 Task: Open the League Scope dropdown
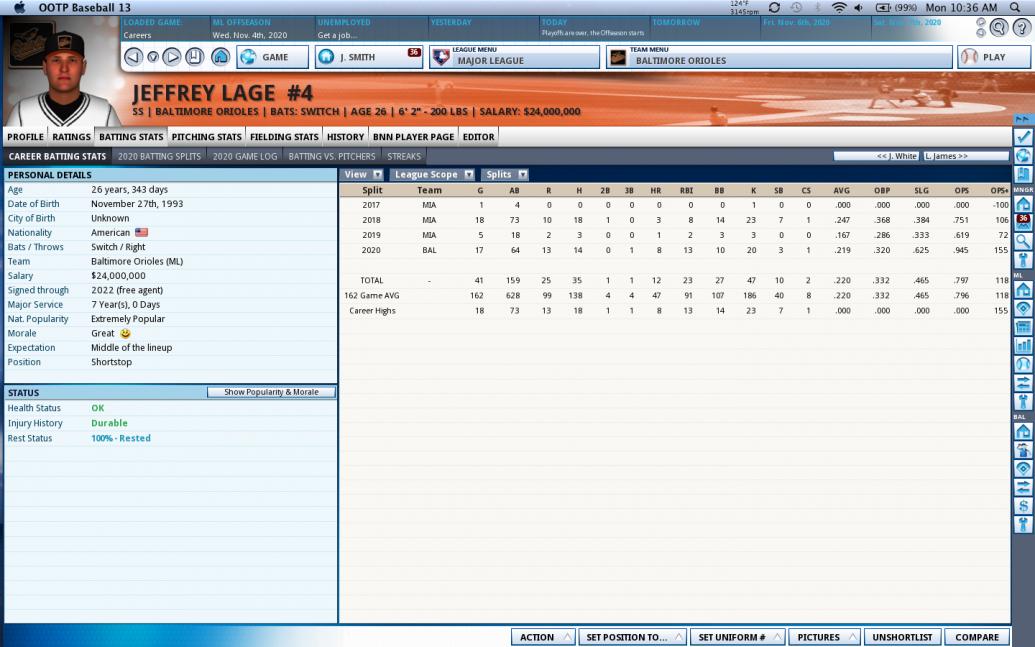[432, 174]
